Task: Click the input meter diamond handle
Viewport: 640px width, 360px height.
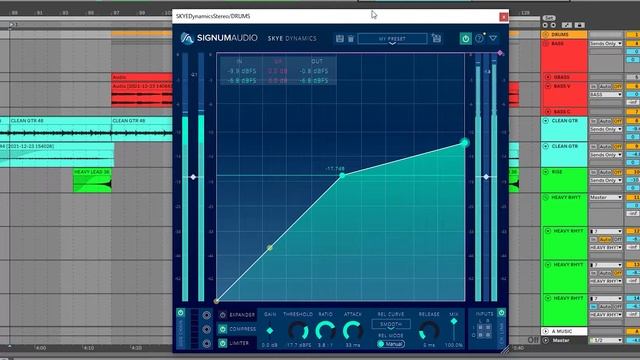Action: tap(193, 177)
